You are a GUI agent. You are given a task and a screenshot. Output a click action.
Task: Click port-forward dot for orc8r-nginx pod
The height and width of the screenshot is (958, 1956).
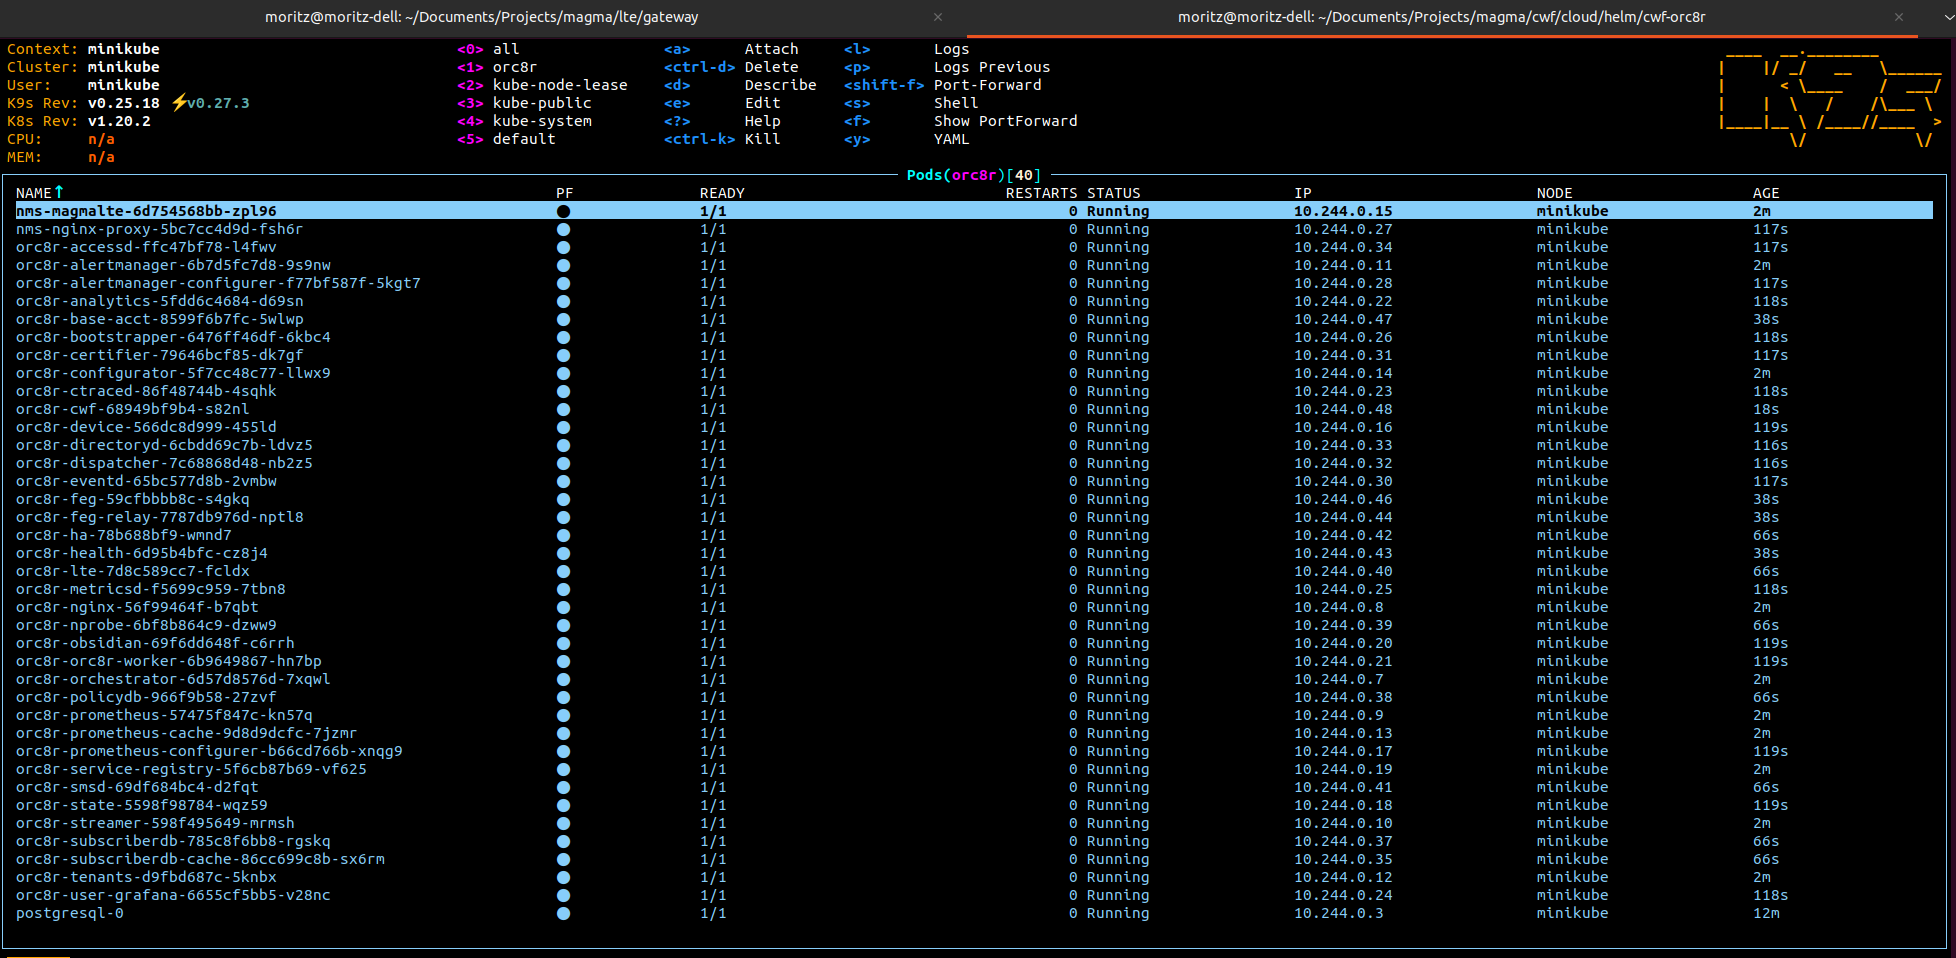[563, 608]
